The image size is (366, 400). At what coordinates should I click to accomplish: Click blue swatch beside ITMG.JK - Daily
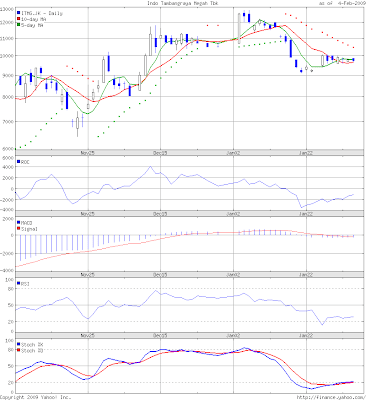[x=19, y=13]
